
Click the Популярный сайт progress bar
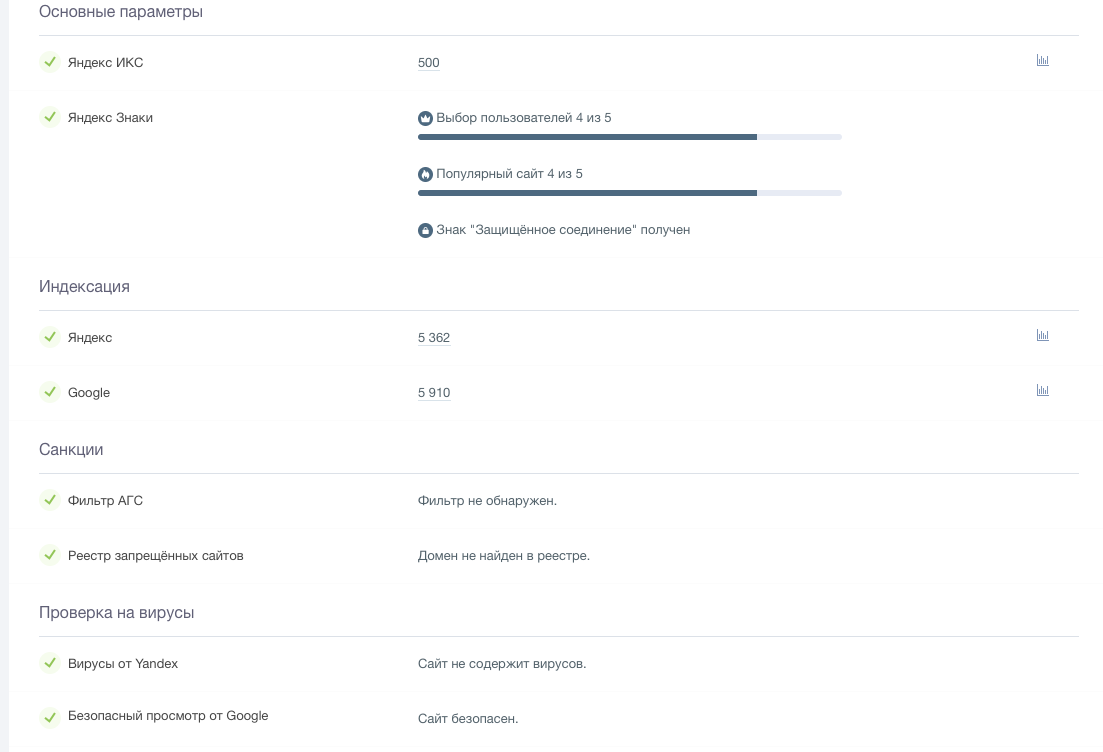tap(630, 193)
